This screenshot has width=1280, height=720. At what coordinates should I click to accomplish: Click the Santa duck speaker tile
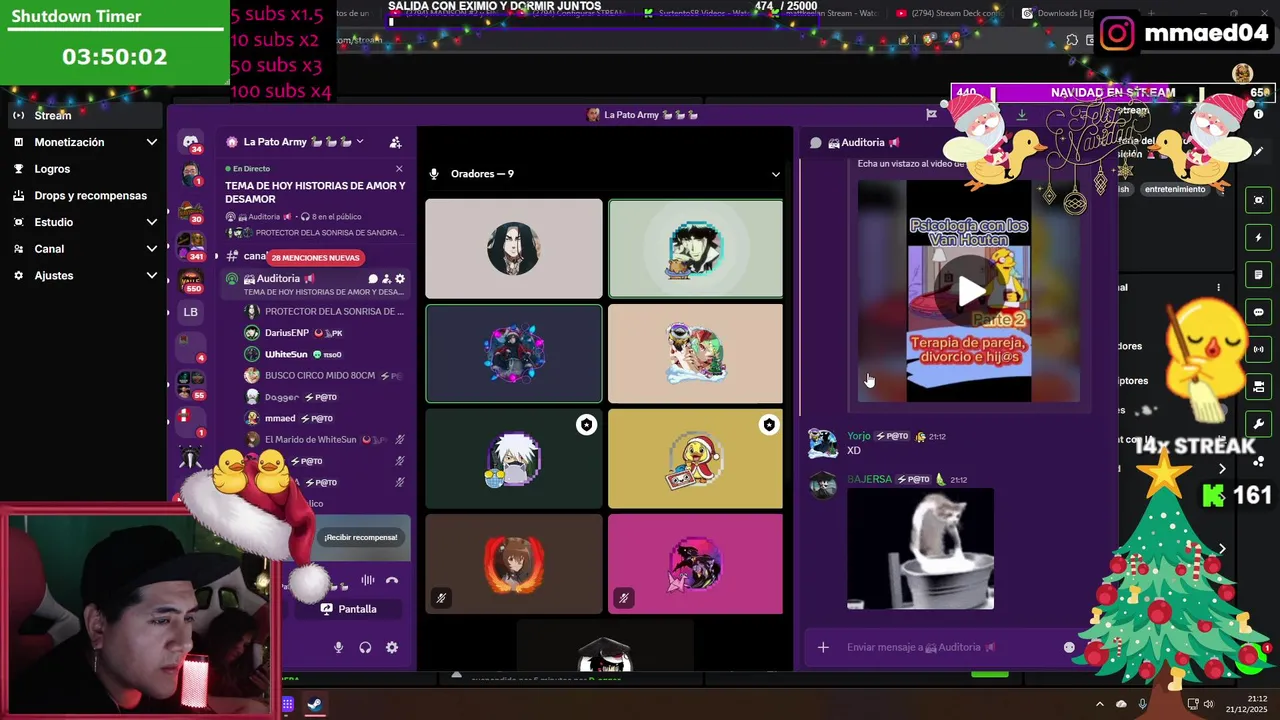695,459
